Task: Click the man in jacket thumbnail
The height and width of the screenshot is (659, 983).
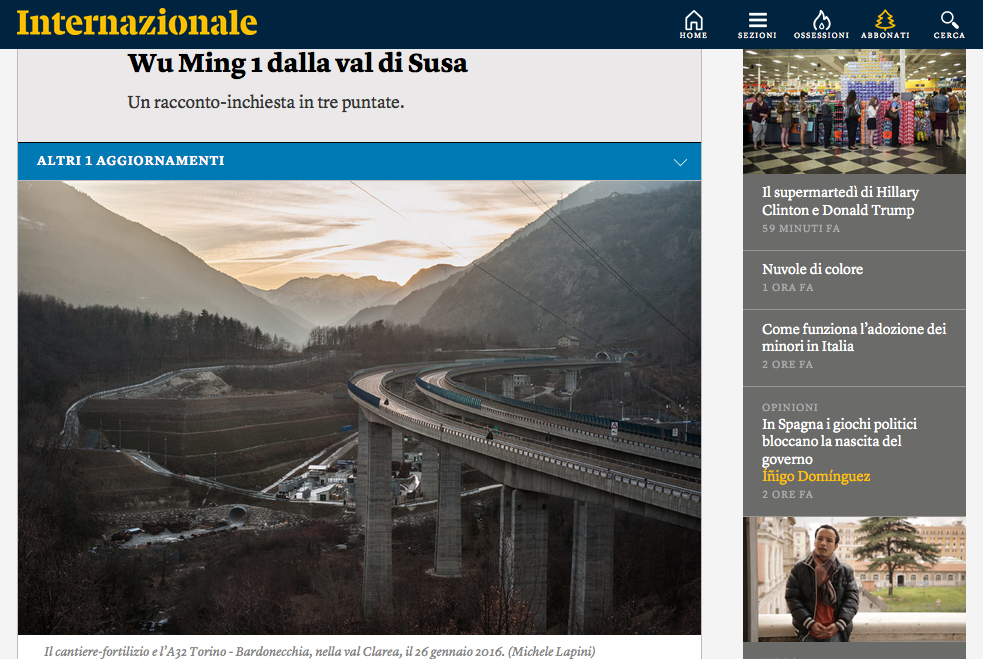Action: coord(854,579)
